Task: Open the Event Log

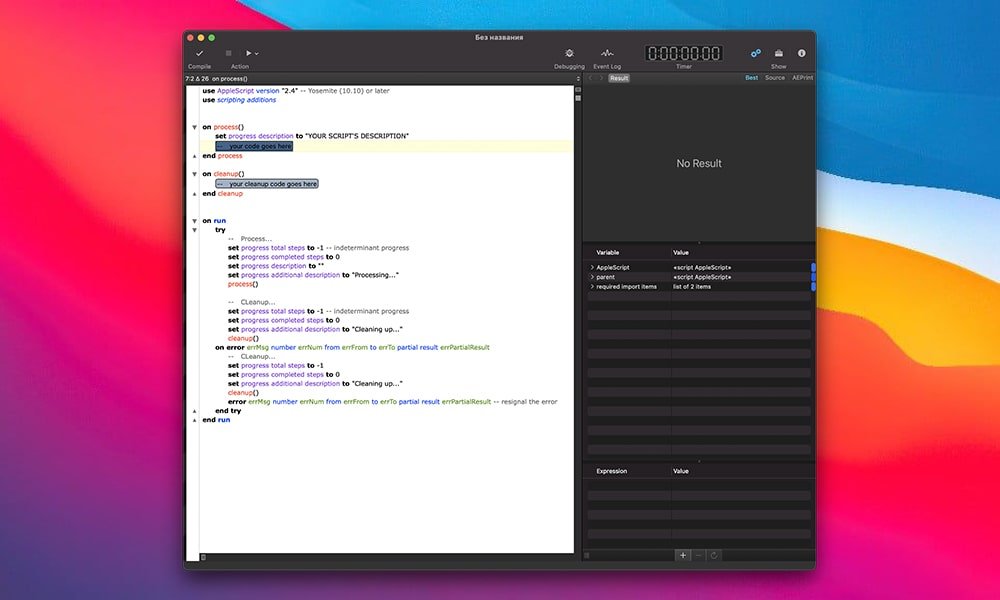Action: [607, 53]
